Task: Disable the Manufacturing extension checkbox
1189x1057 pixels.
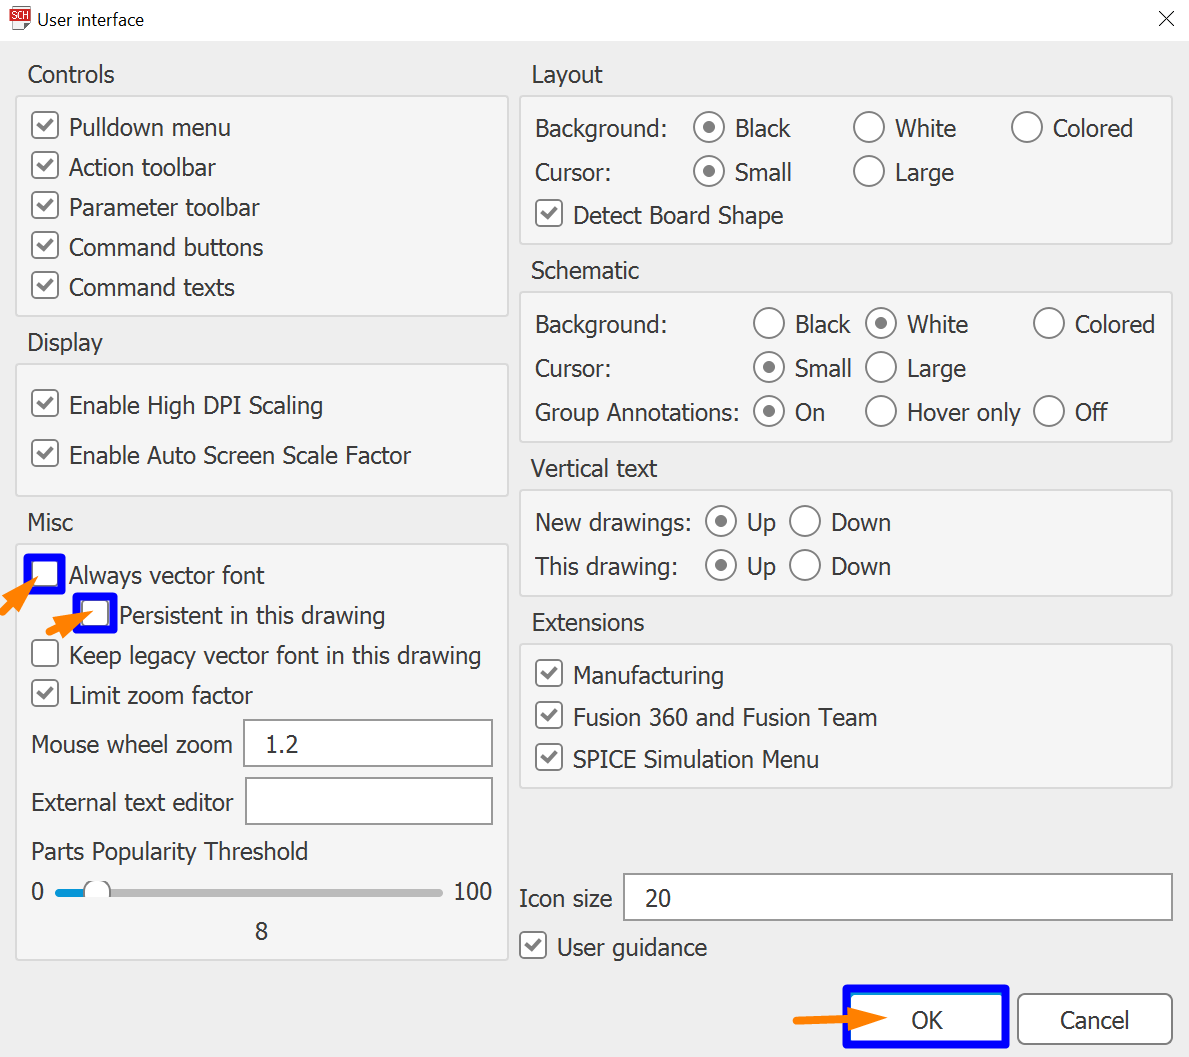Action: [x=549, y=674]
